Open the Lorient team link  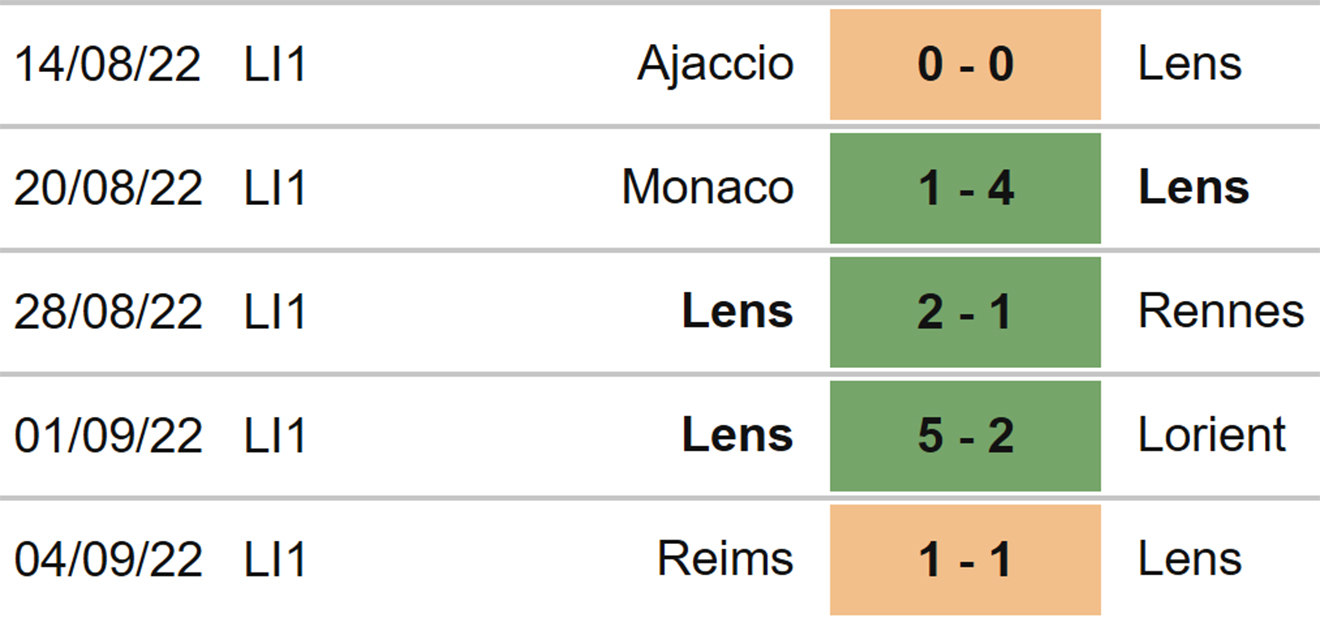click(1211, 436)
